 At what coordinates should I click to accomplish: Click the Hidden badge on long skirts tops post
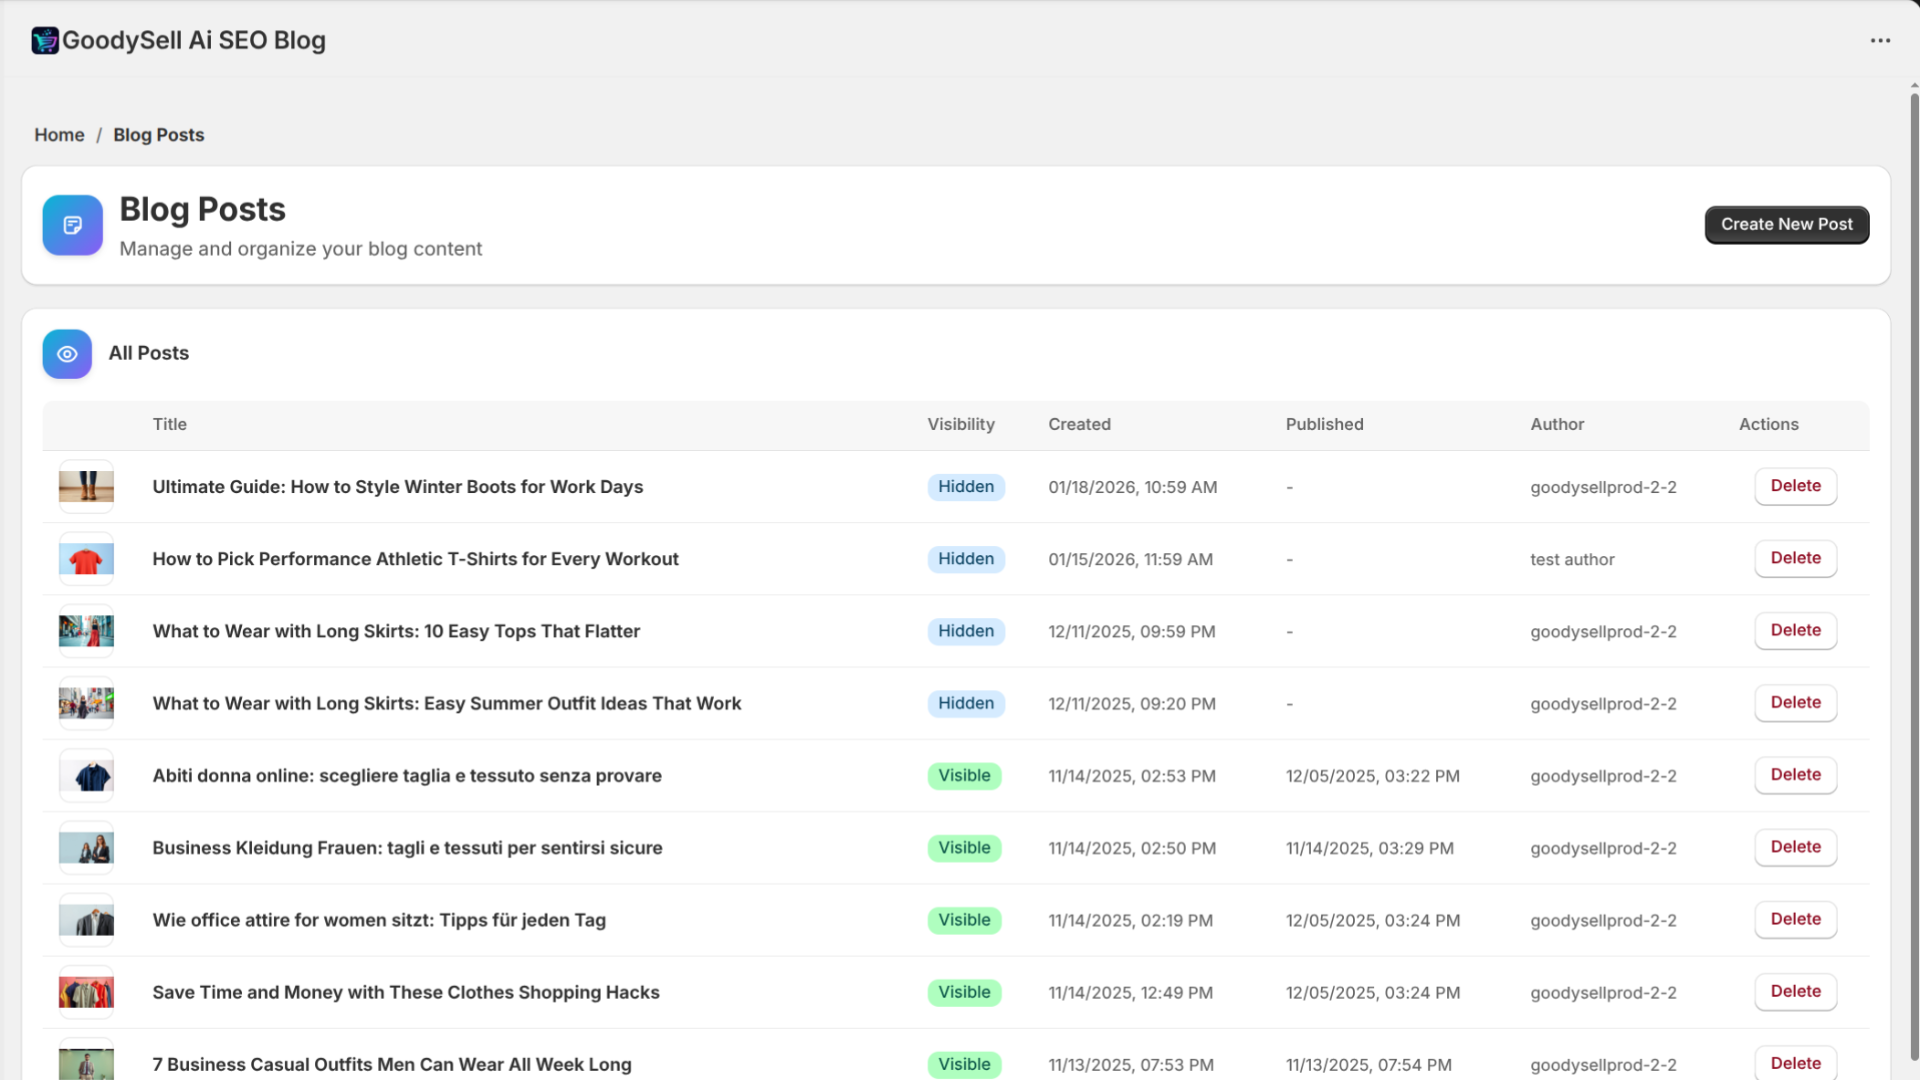[965, 631]
